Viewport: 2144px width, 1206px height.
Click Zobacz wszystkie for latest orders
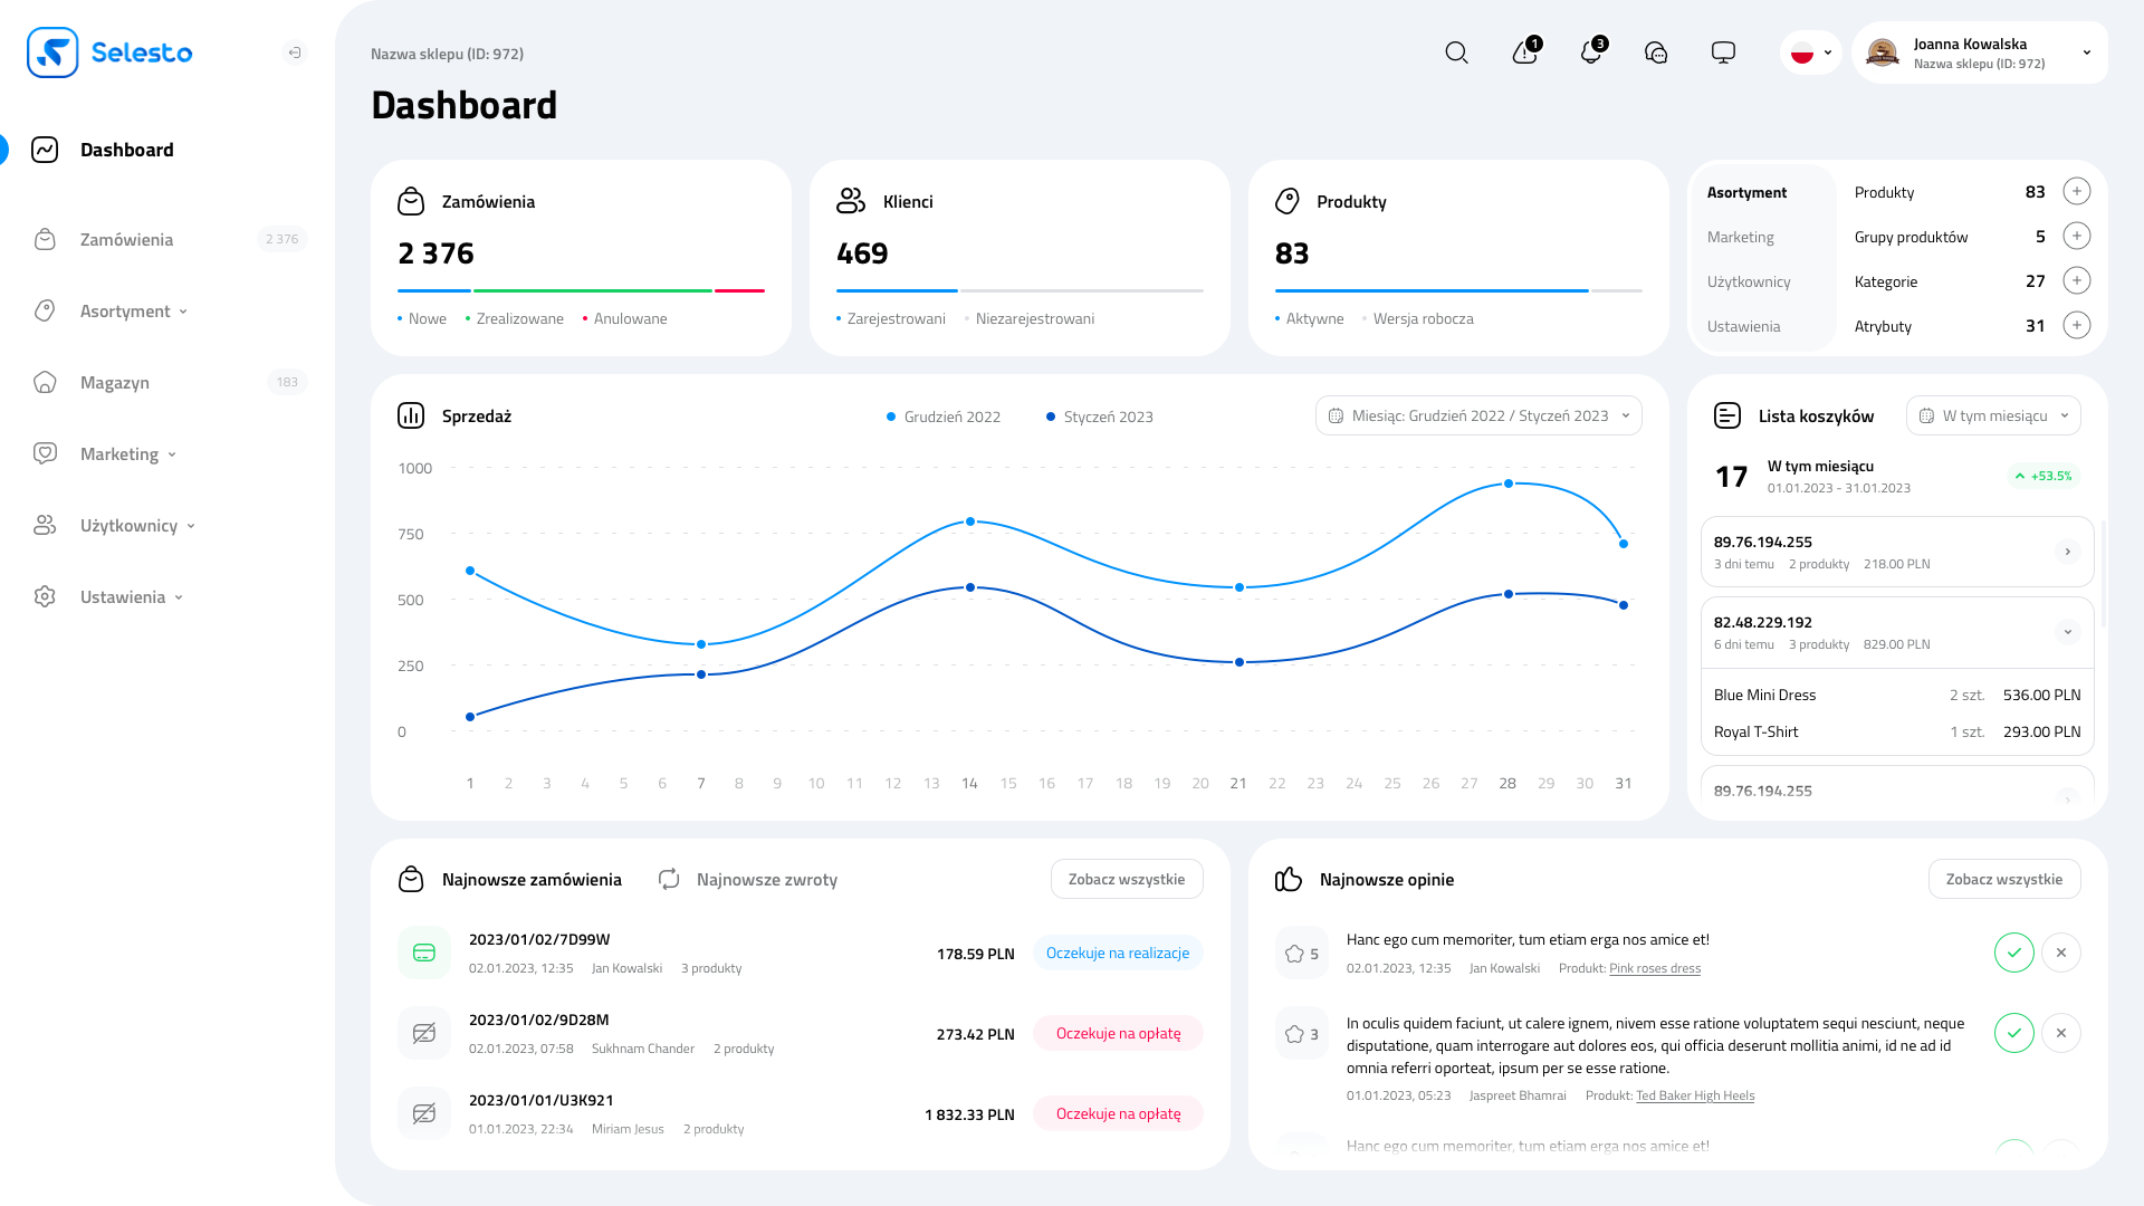pyautogui.click(x=1126, y=879)
